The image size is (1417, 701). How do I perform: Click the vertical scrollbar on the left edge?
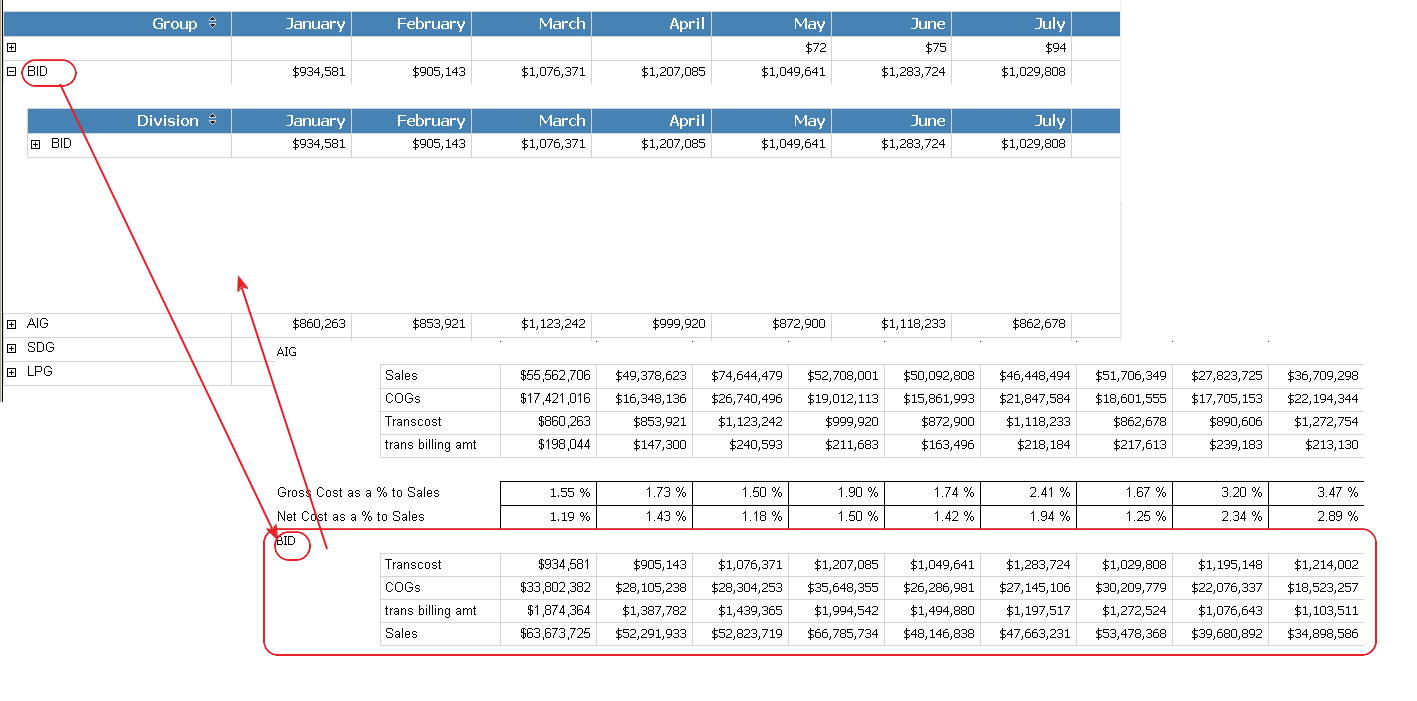click(x=3, y=200)
